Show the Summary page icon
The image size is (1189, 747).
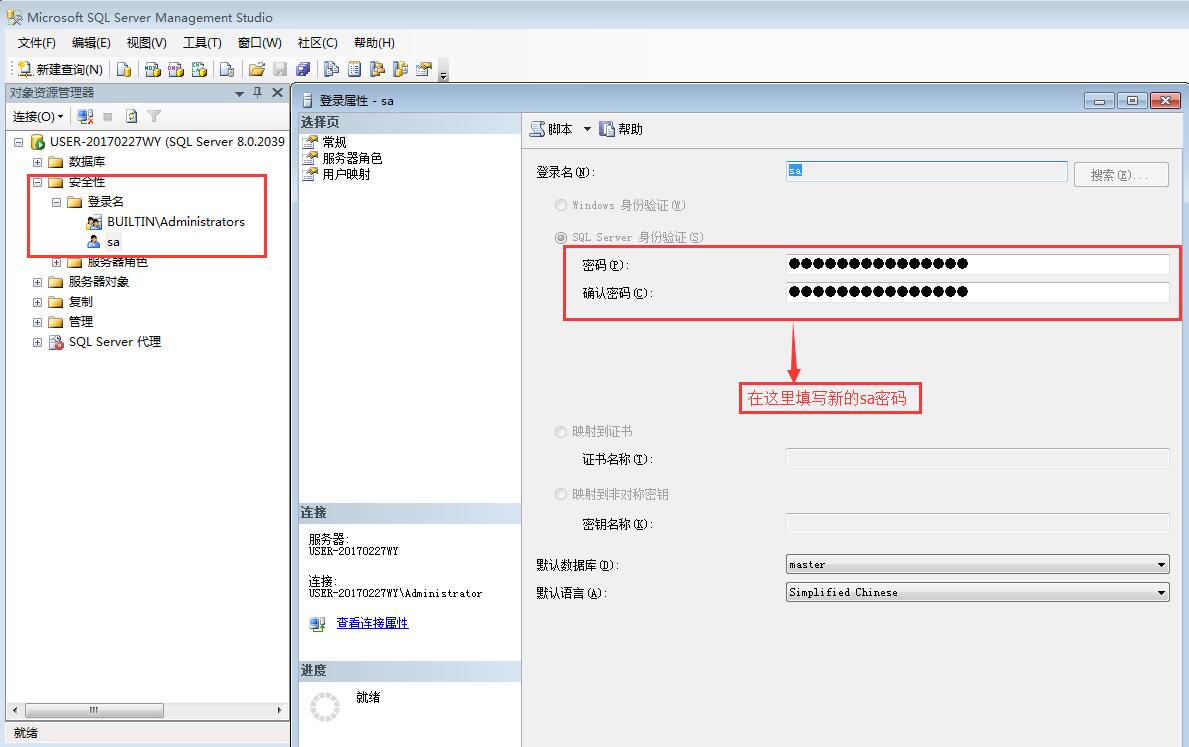point(354,70)
